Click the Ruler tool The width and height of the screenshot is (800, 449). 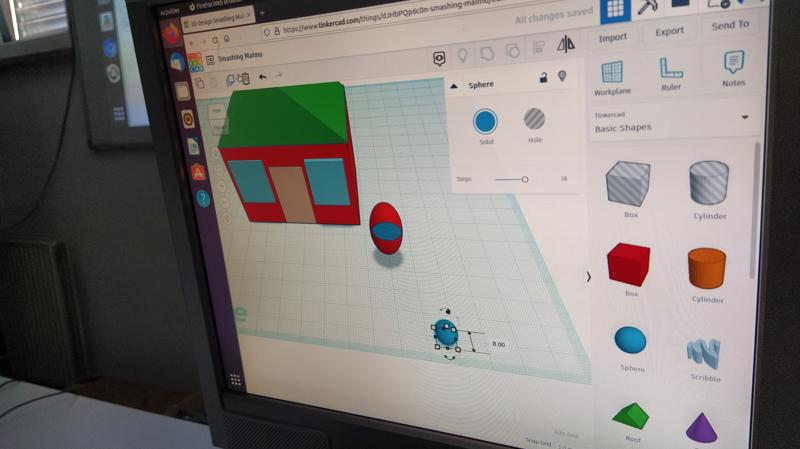tap(671, 74)
